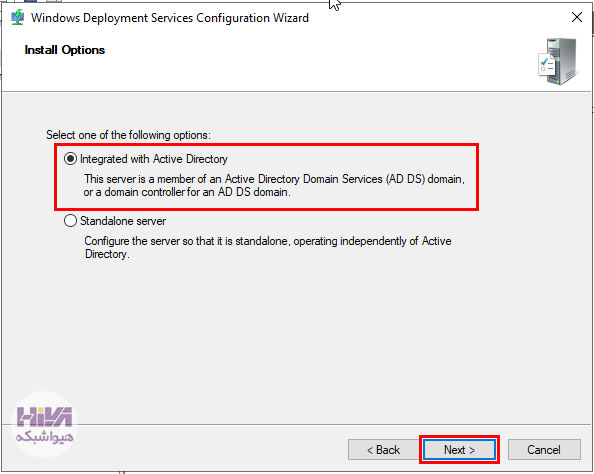Viewport: 594px width, 474px height.
Task: Click the empty gray area below the options
Action: (x=297, y=333)
